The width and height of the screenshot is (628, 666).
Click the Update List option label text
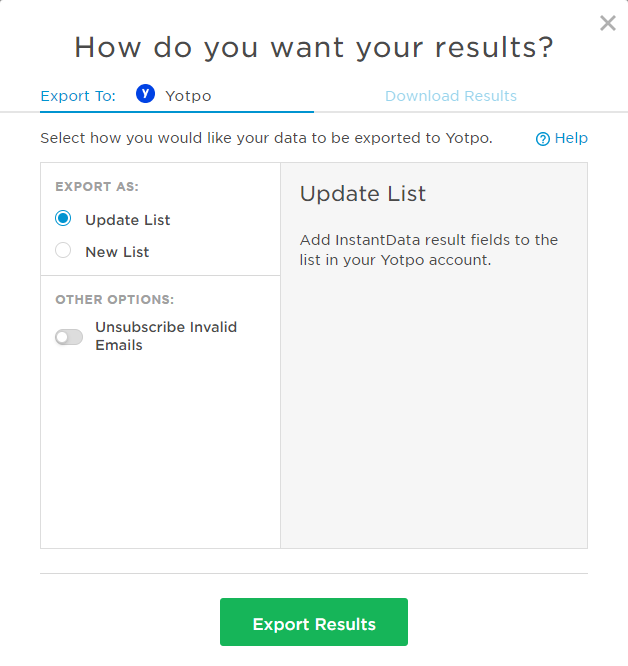coord(128,220)
